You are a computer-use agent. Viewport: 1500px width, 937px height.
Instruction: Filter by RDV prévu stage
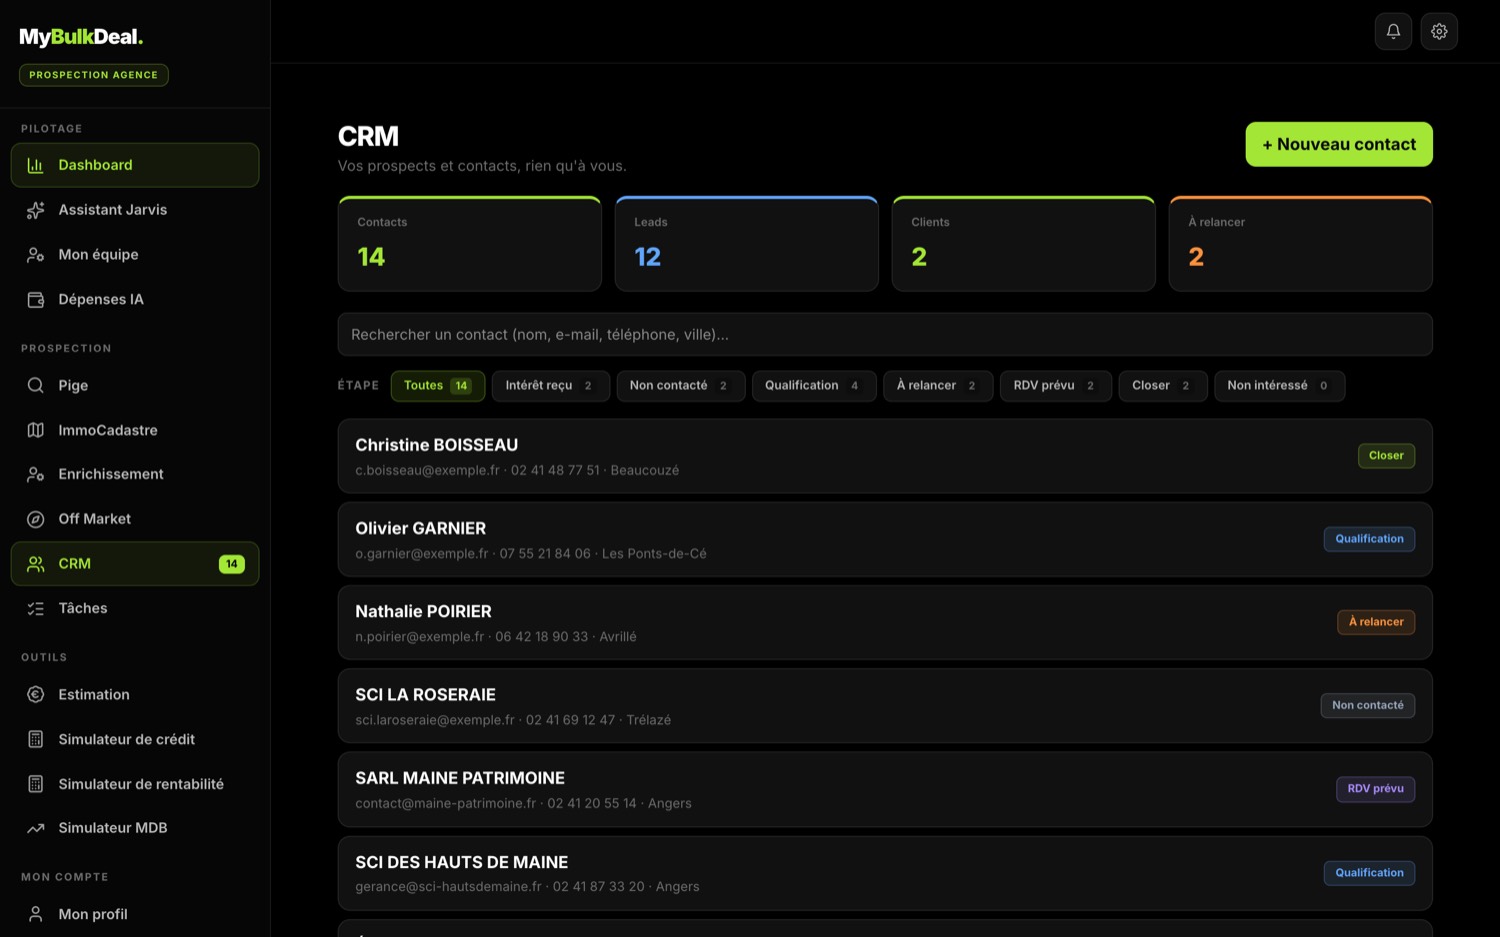[x=1056, y=386]
